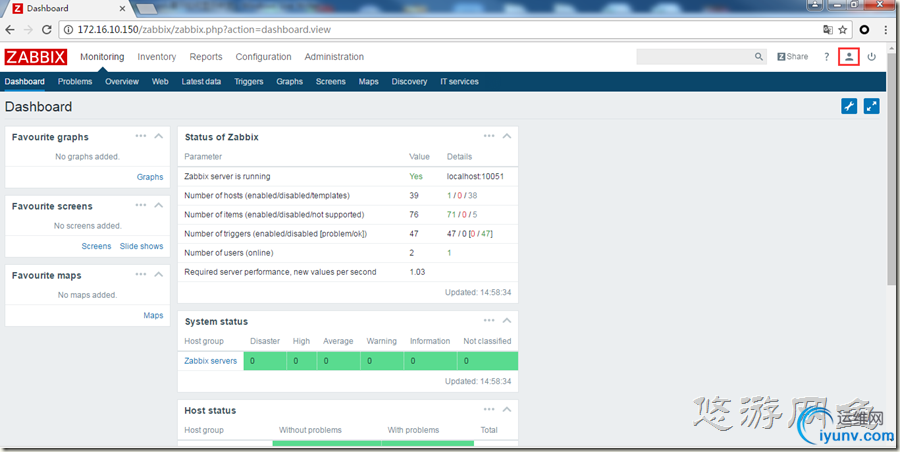
Task: Click the browser extension circle icon
Action: pyautogui.click(x=864, y=29)
